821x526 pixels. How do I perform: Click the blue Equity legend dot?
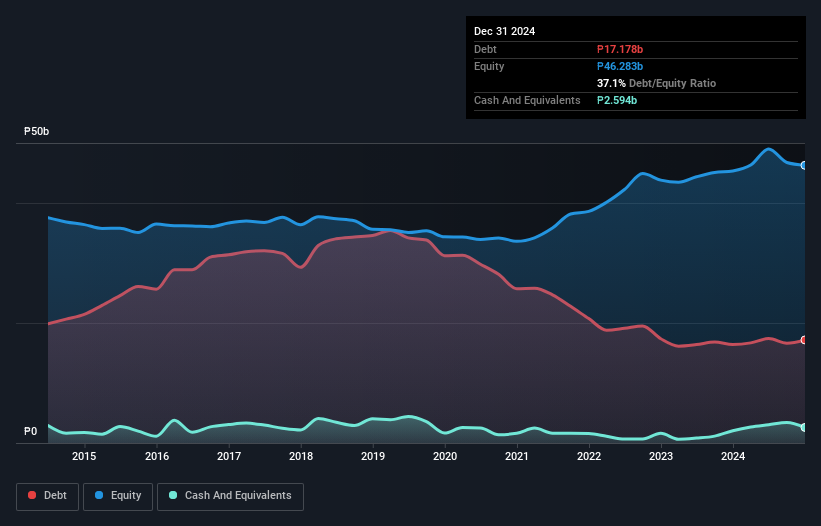(99, 495)
